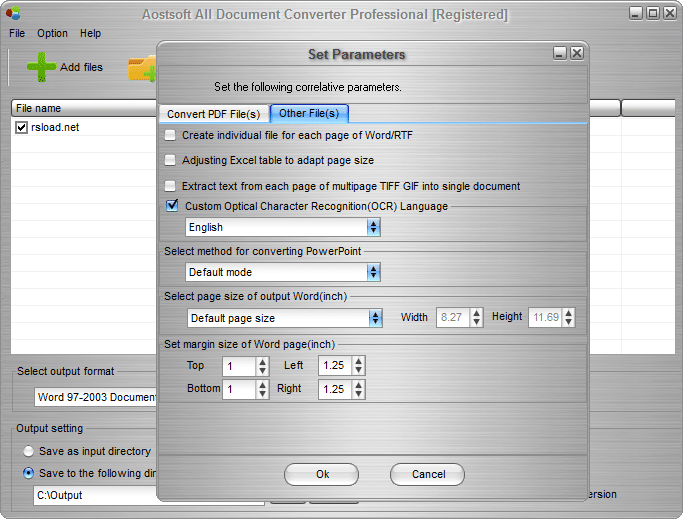Open the Default page size dropdown
This screenshot has height=519, width=683.
[x=285, y=318]
